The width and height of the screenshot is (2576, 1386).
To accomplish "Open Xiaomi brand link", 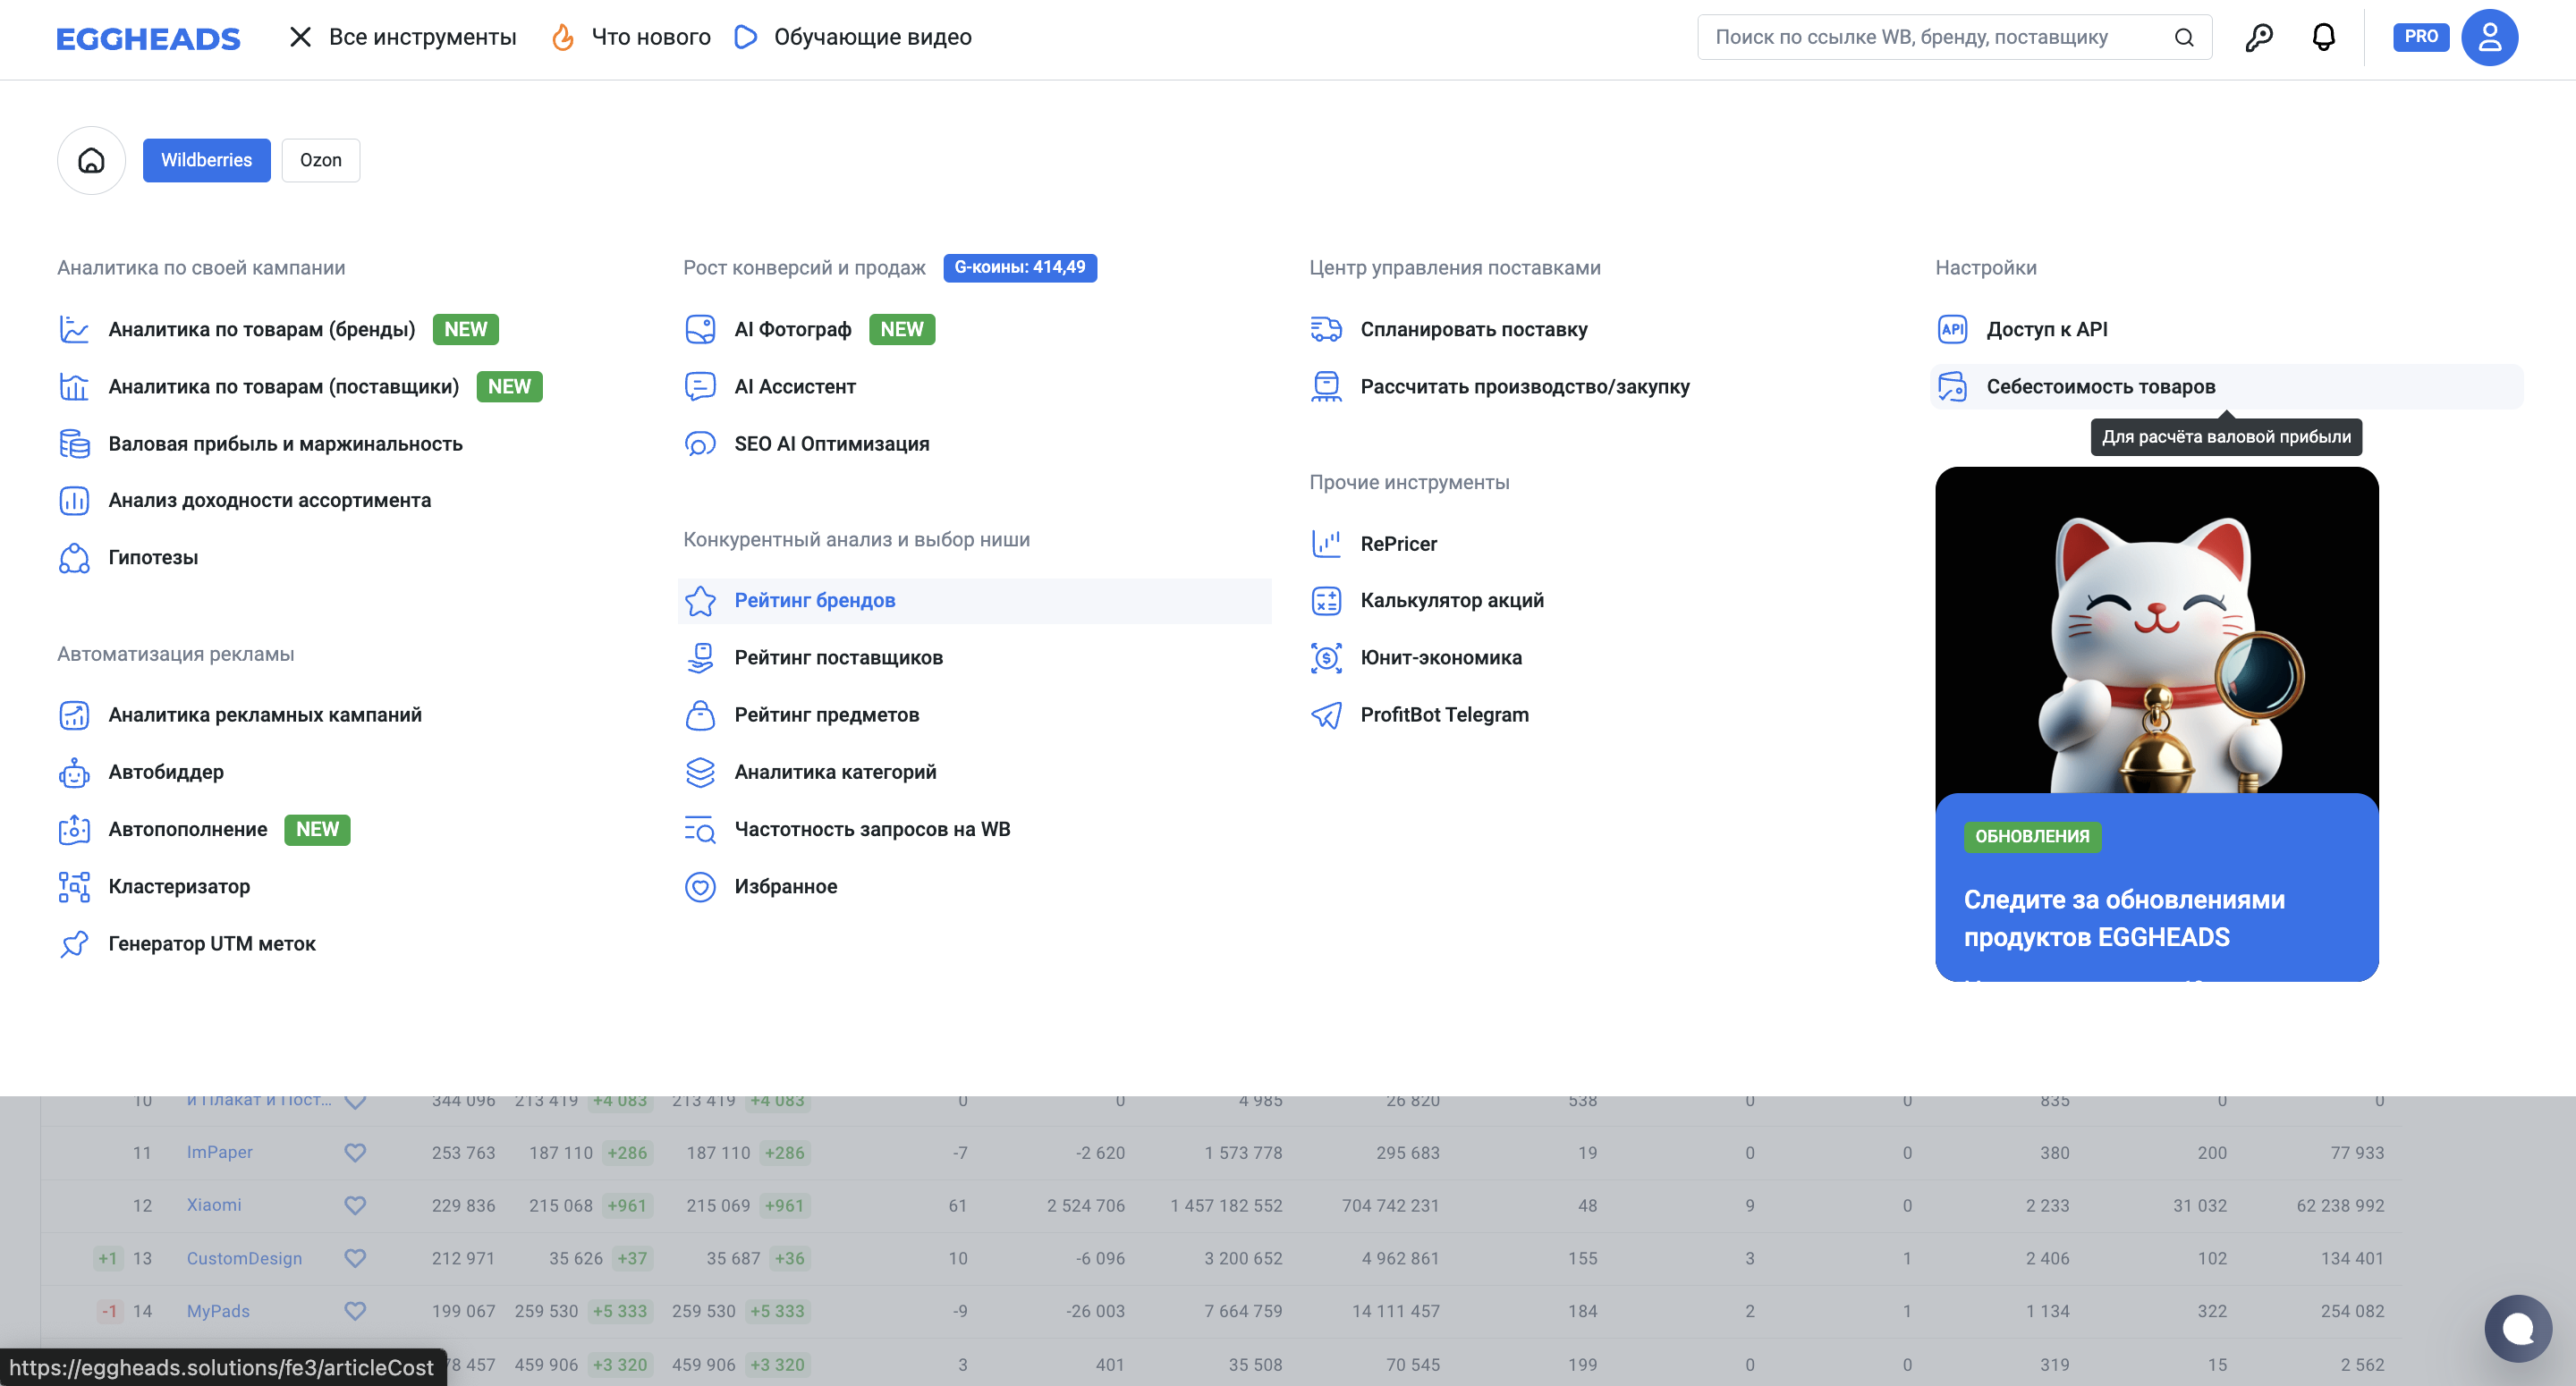I will [x=214, y=1205].
